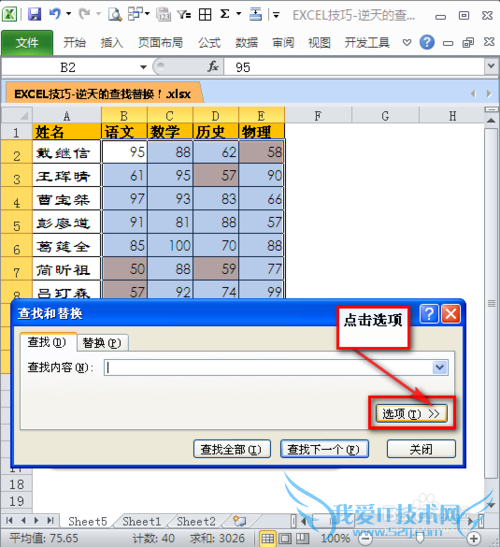Image resolution: width=500 pixels, height=547 pixels.
Task: Switch to the 审阅 ribbon tab
Action: coord(283,43)
